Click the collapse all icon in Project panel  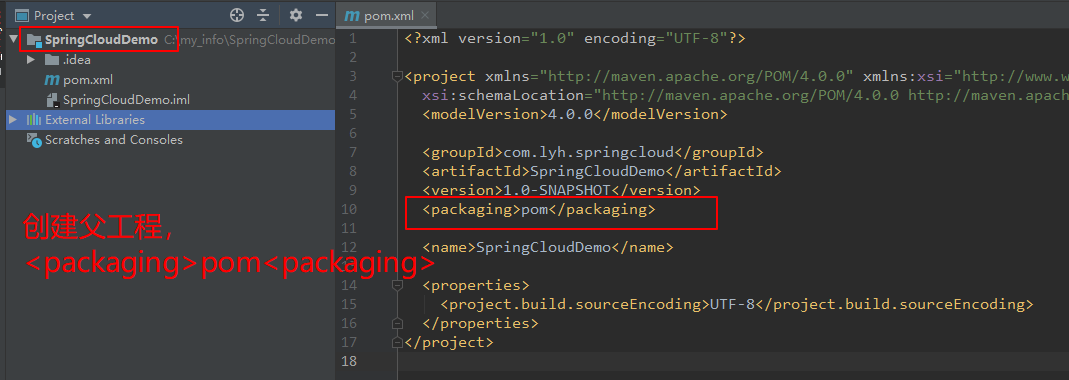(263, 15)
